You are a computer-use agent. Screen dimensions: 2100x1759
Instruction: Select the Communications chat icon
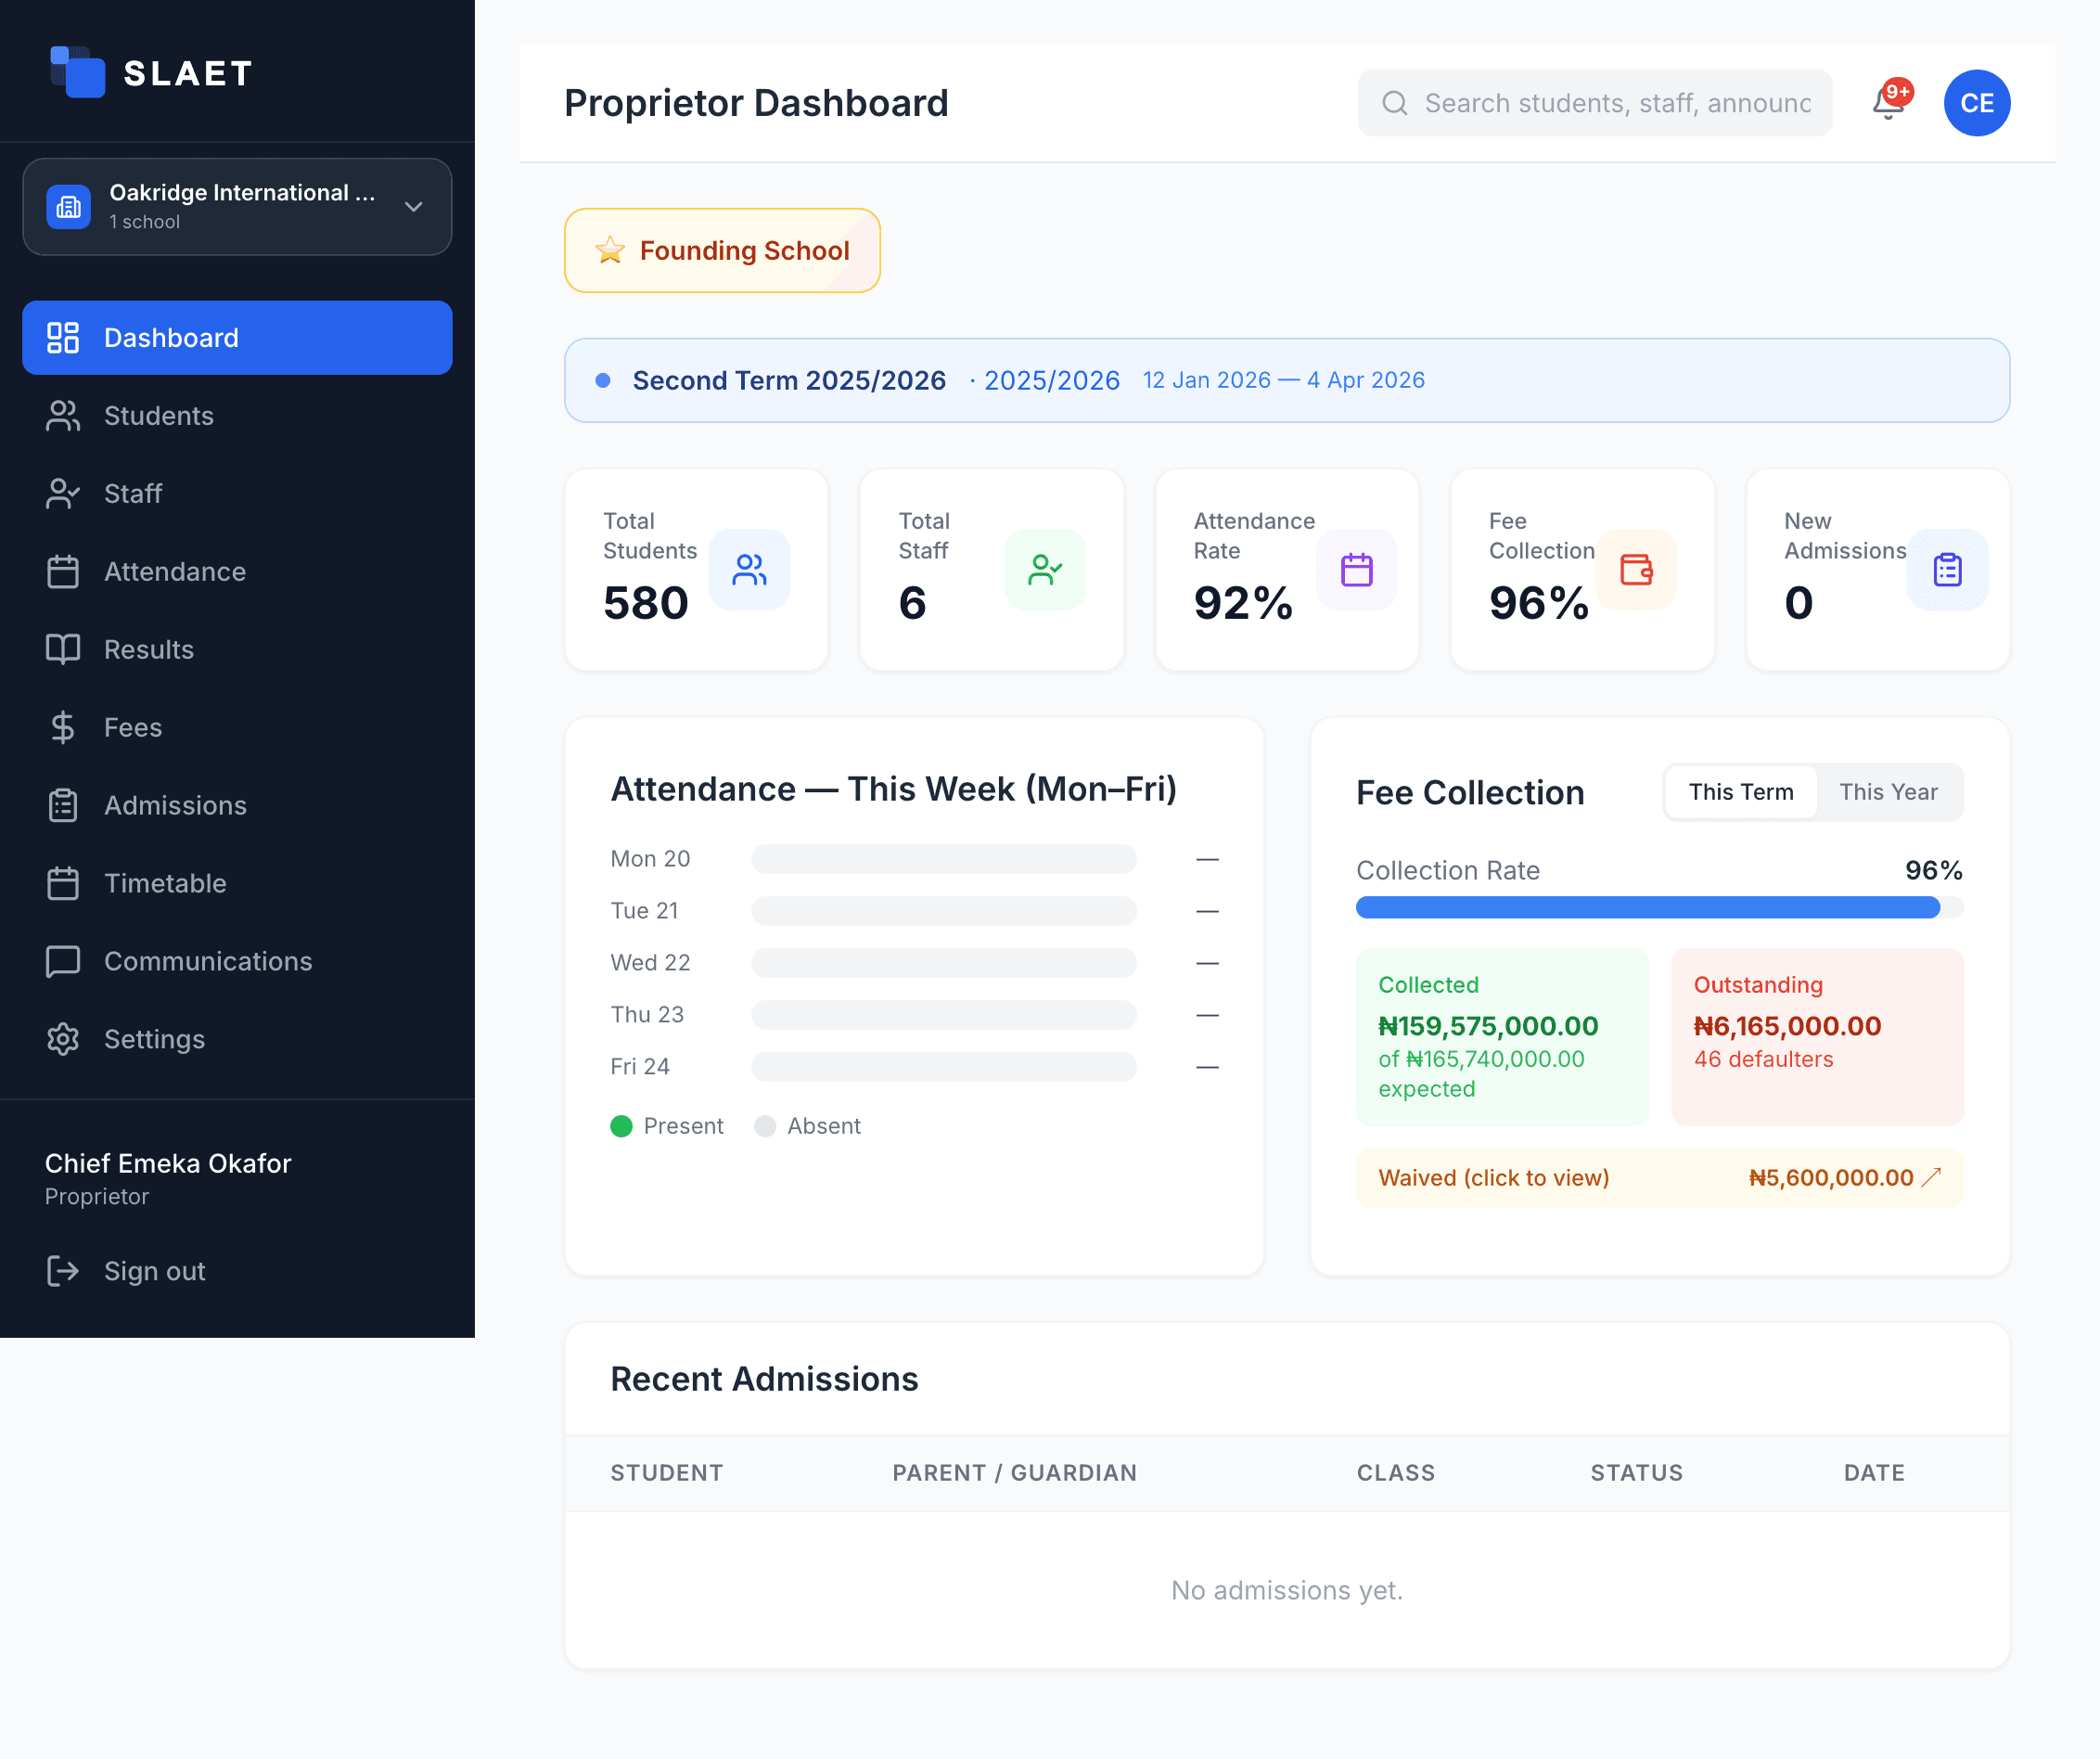pyautogui.click(x=62, y=961)
